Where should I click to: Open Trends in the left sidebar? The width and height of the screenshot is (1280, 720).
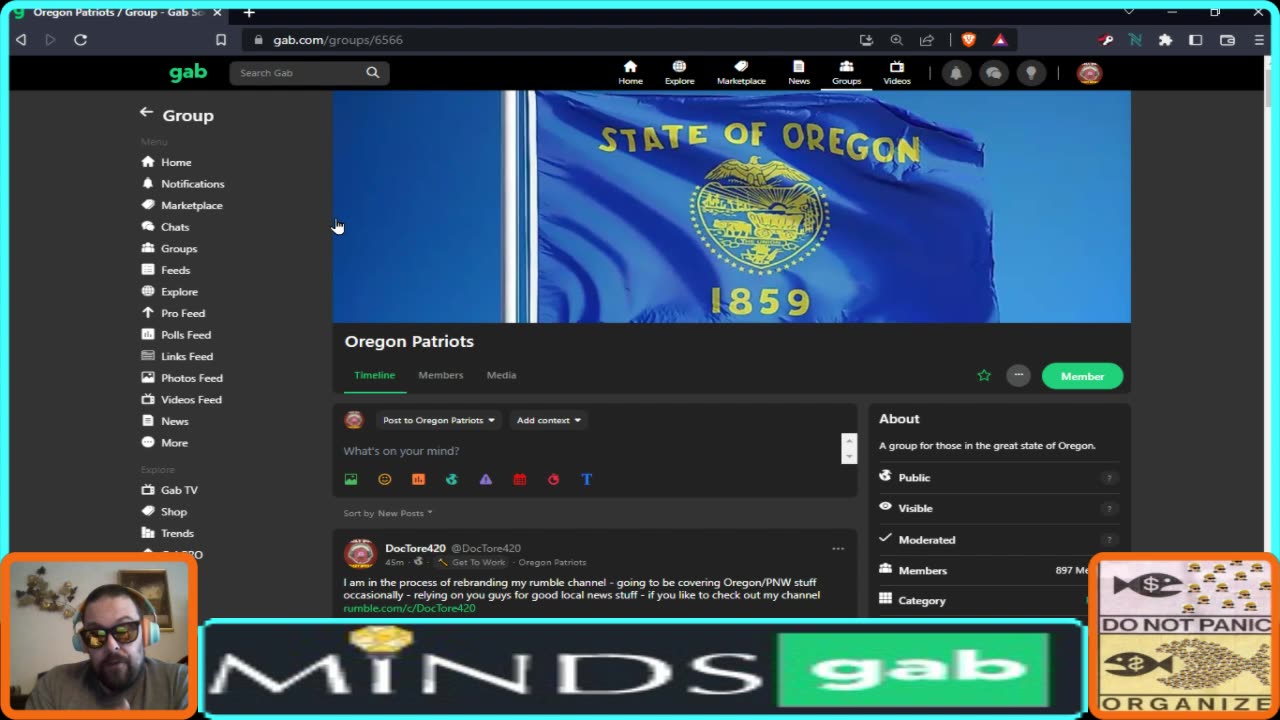click(167, 533)
